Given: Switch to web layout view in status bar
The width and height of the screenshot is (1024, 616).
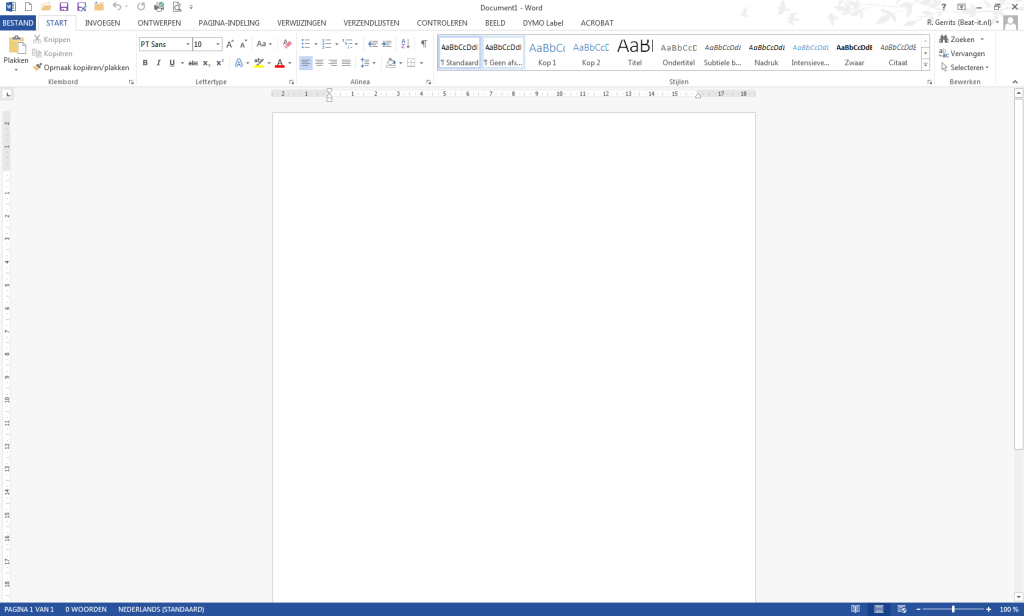Looking at the screenshot, I should [902, 609].
